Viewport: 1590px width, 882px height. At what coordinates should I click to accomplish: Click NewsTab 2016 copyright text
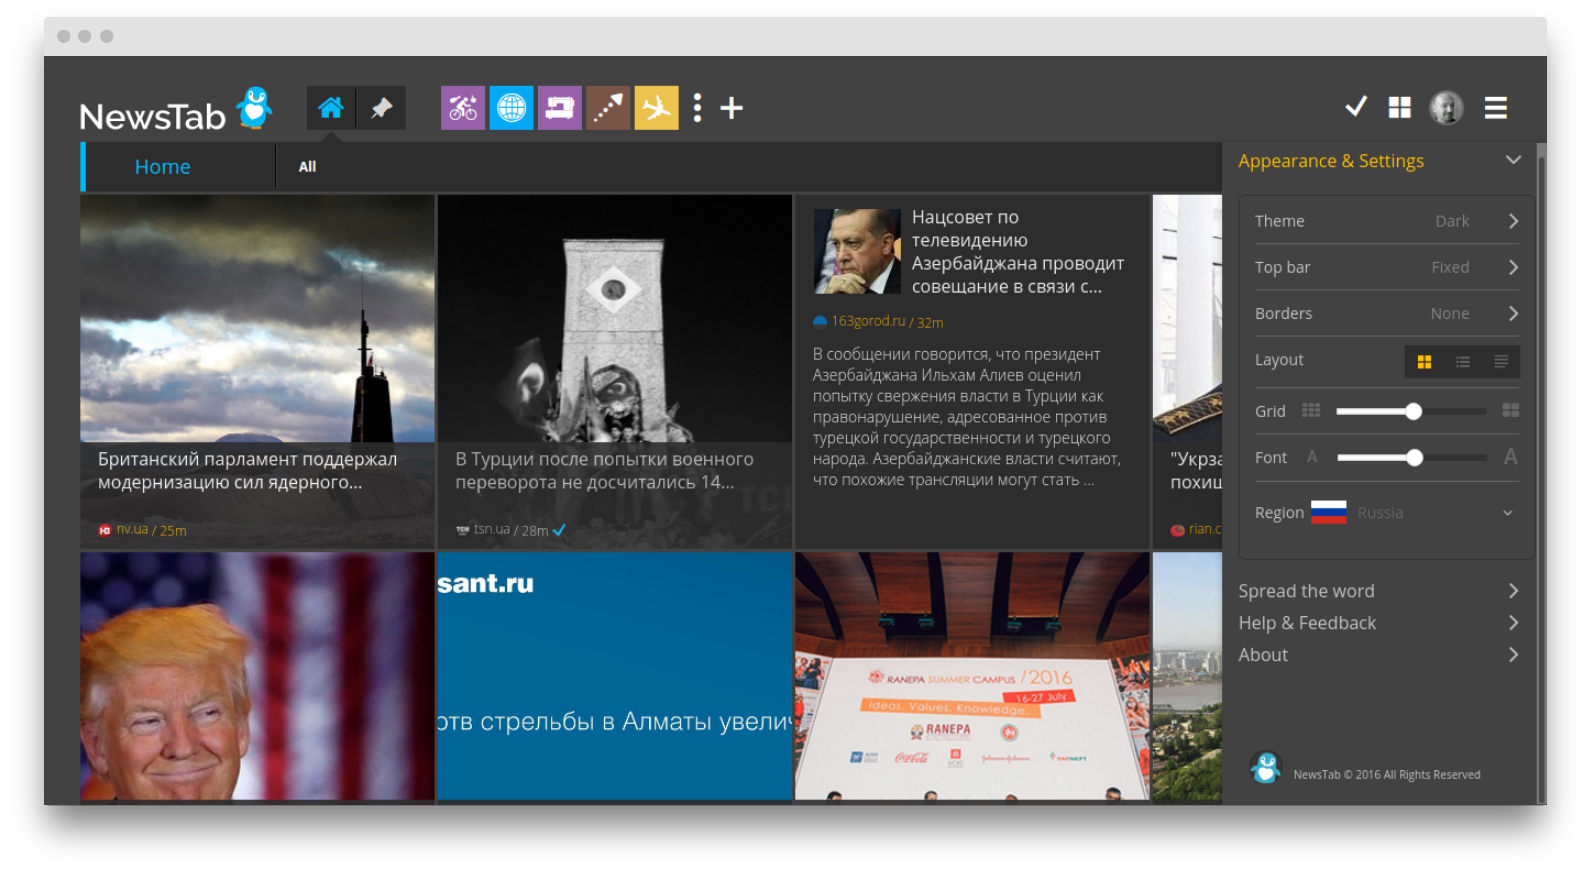[x=1386, y=775]
